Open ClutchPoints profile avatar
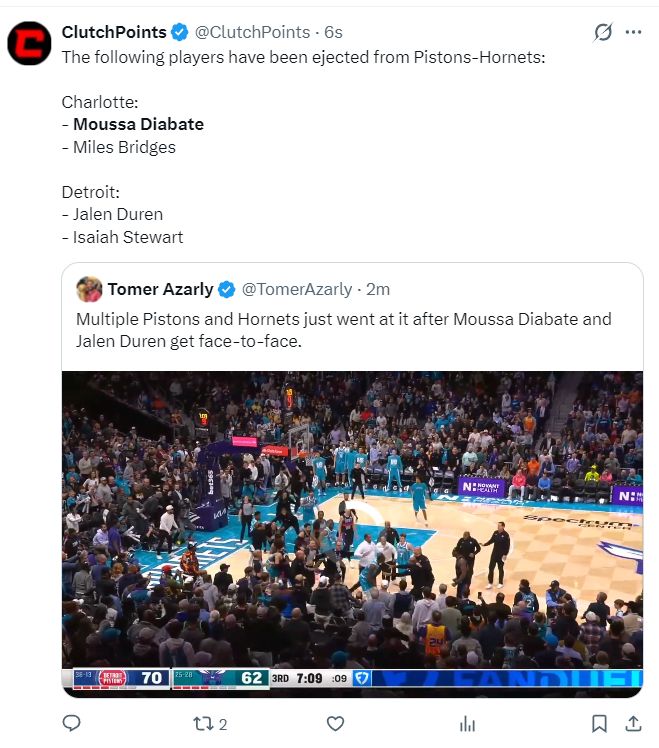The height and width of the screenshot is (748, 659). click(x=29, y=43)
